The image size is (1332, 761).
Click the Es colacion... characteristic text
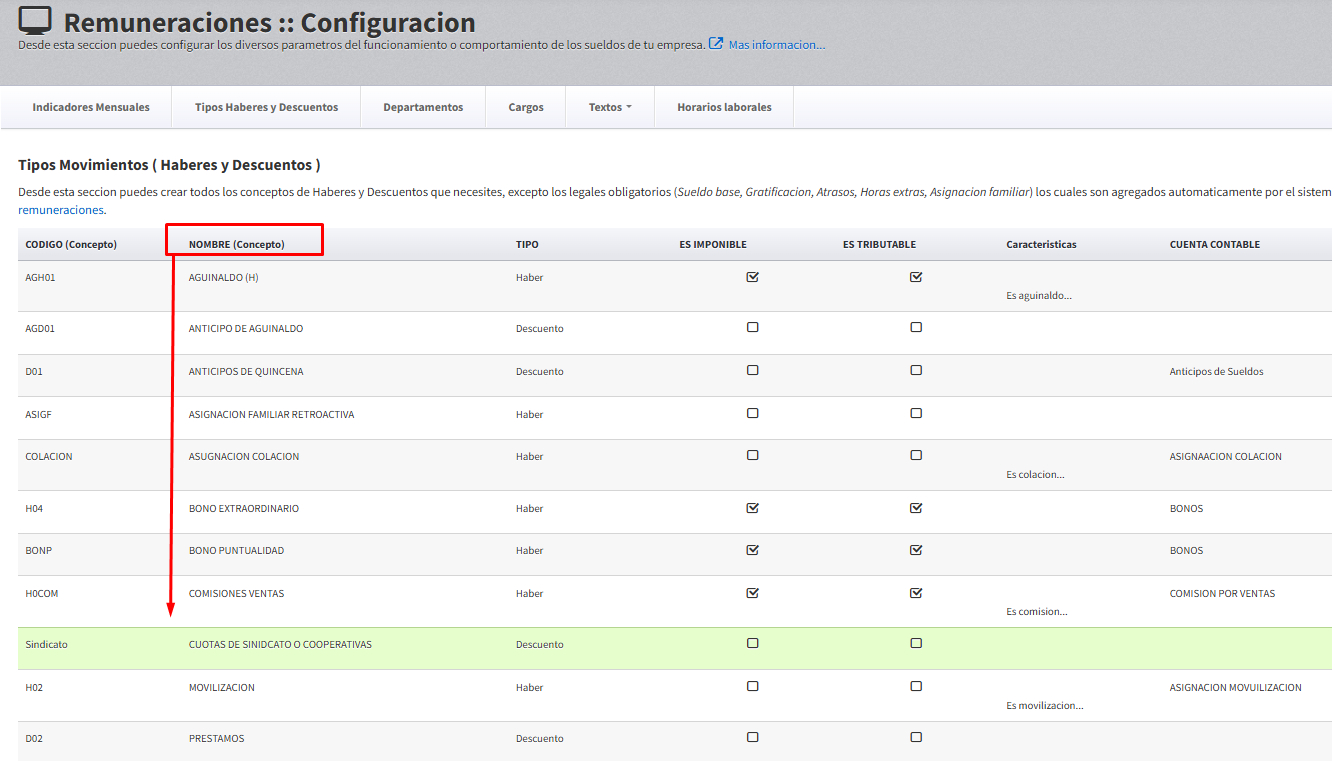pyautogui.click(x=1035, y=475)
